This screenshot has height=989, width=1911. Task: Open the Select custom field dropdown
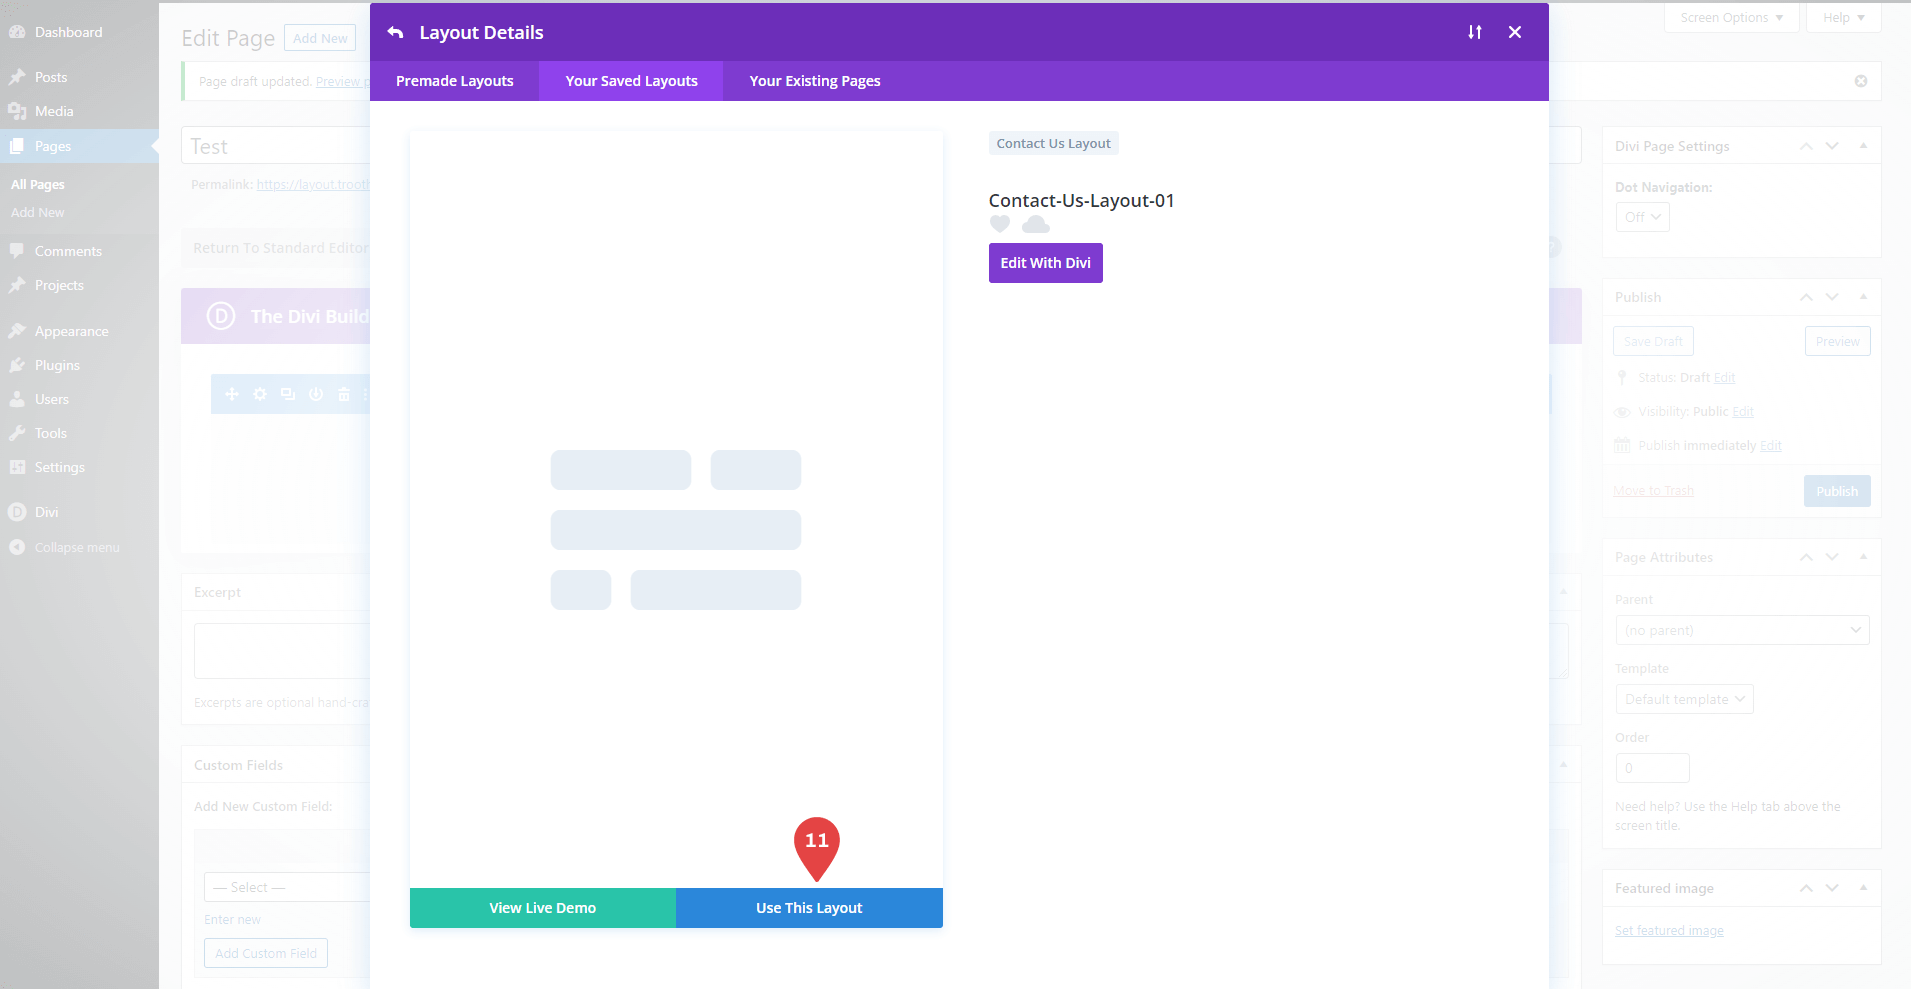tap(287, 887)
